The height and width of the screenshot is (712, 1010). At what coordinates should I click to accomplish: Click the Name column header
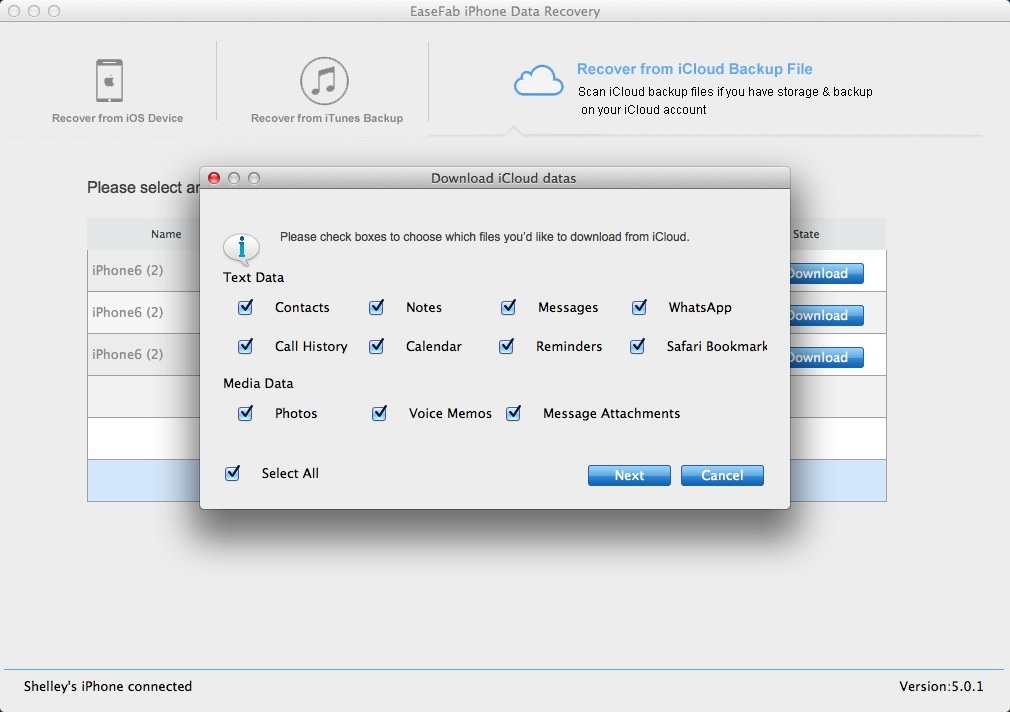point(166,234)
